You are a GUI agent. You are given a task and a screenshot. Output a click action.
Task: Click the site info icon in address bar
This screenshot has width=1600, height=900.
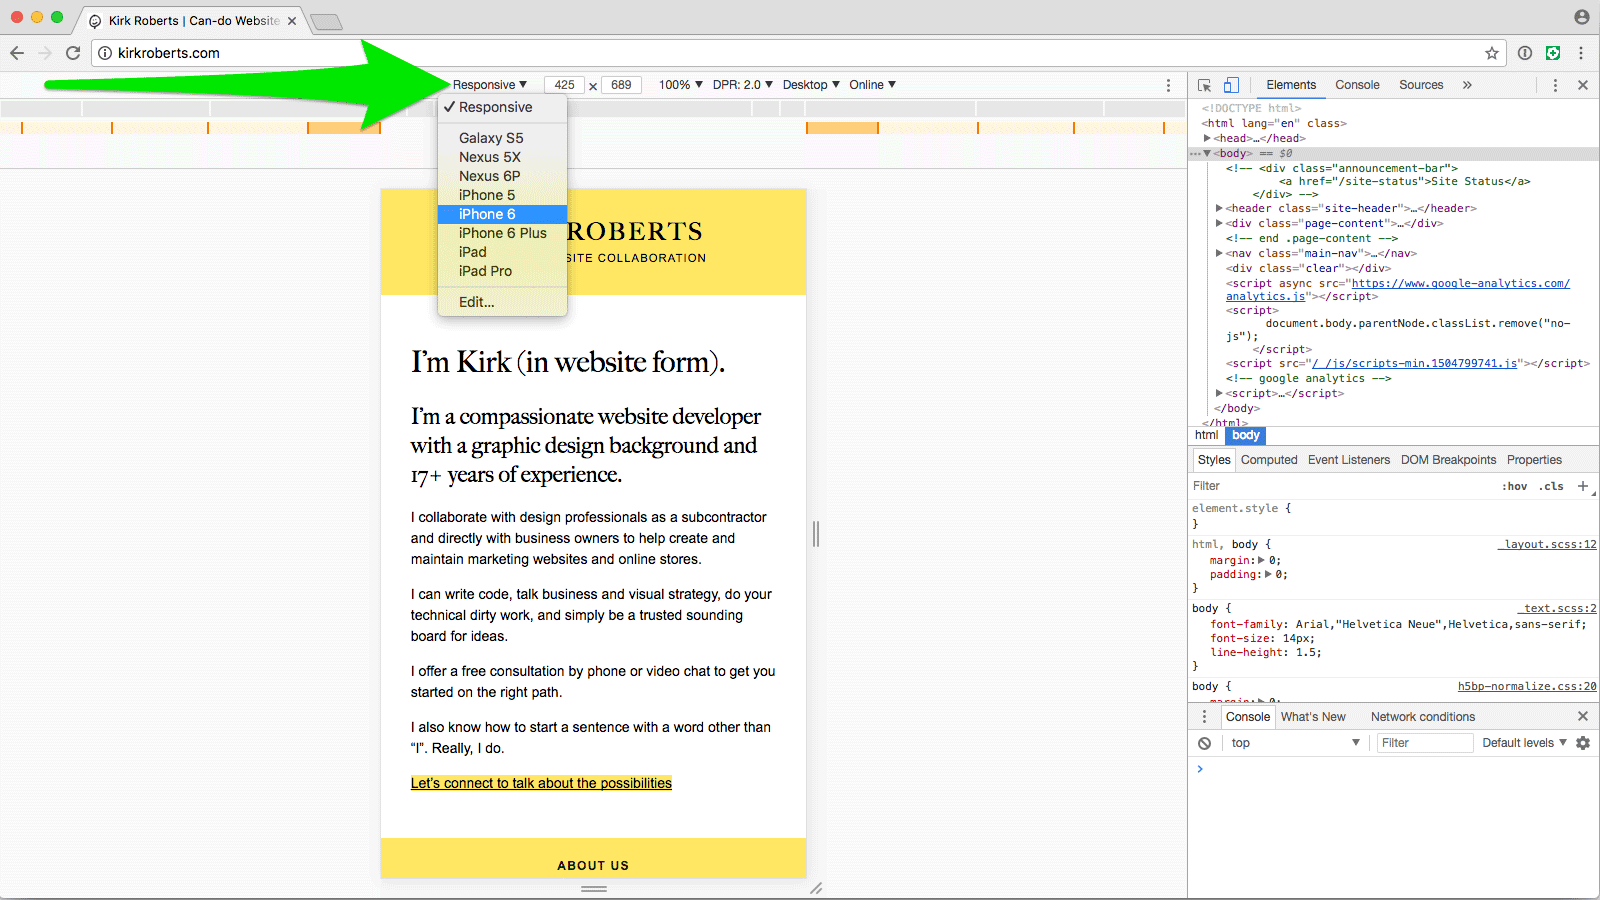105,53
